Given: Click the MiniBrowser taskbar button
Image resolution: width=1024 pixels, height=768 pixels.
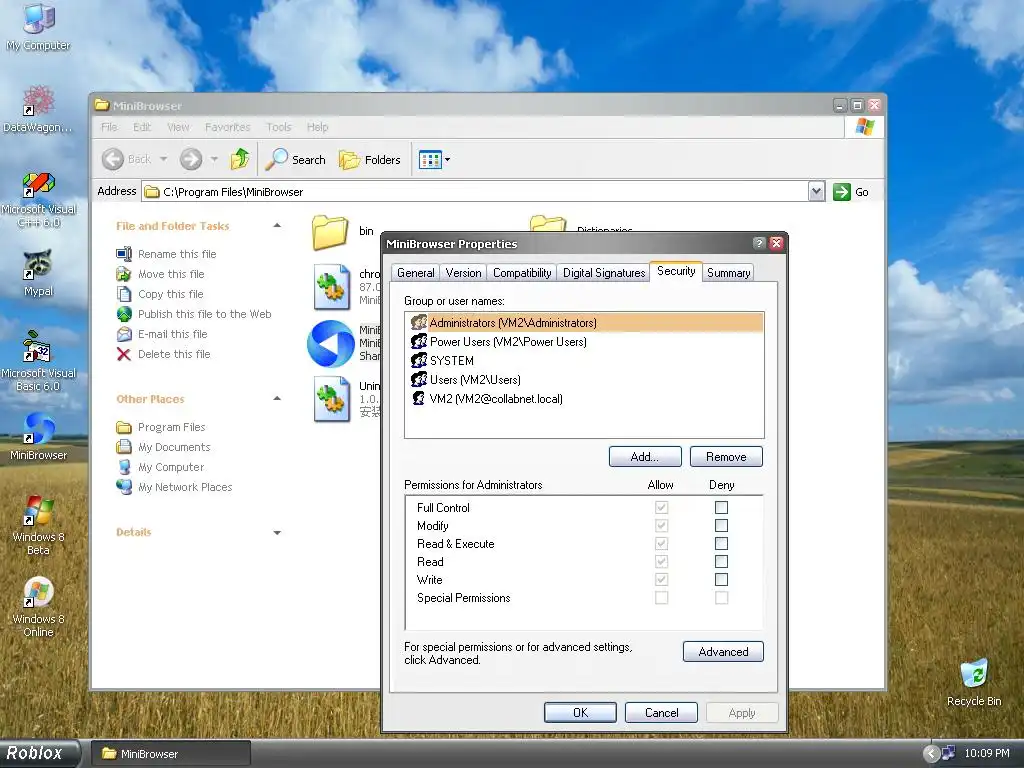Looking at the screenshot, I should tap(170, 754).
